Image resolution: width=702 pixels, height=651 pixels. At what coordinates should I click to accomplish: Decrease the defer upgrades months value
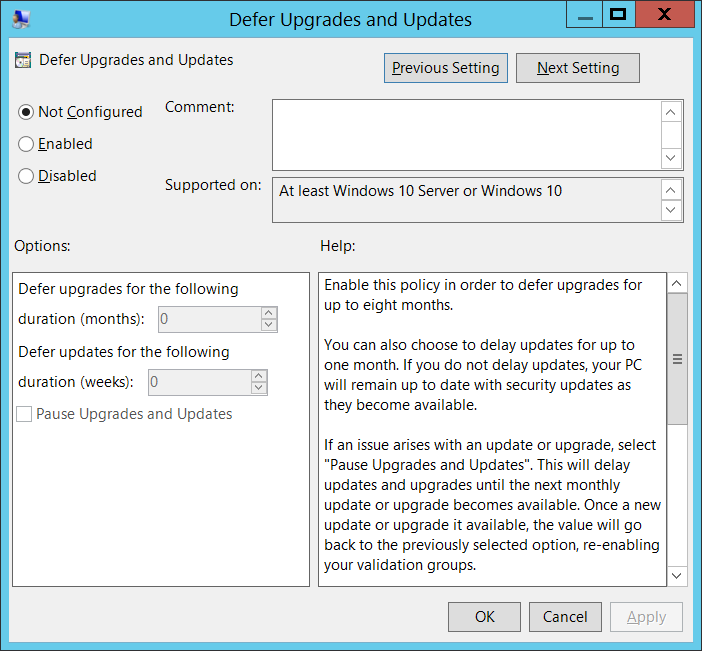[x=268, y=325]
